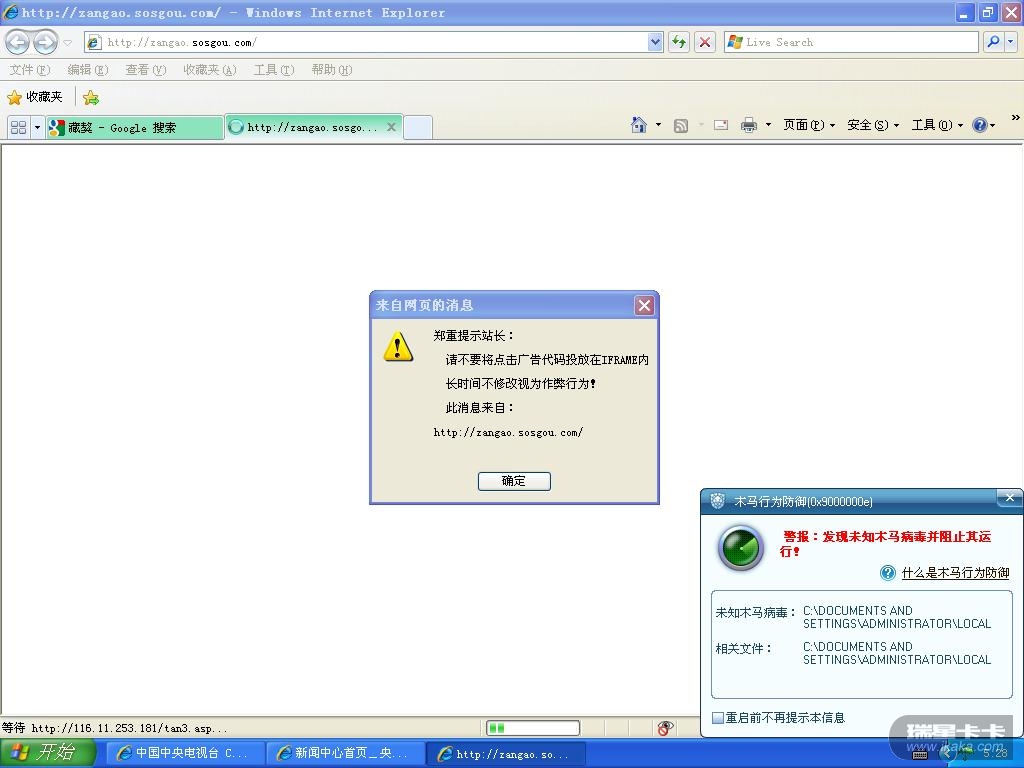Open the 编辑(E) menu
This screenshot has width=1024, height=768.
[x=88, y=70]
